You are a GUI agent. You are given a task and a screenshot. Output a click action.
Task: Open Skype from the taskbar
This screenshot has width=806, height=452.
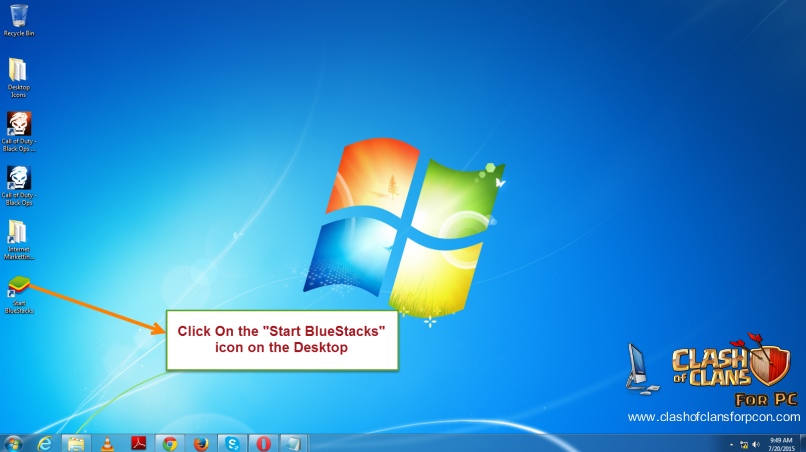(x=232, y=443)
